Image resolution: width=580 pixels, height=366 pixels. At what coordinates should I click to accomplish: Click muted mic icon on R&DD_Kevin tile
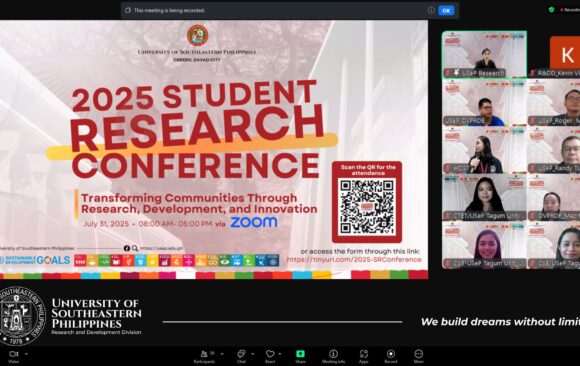point(533,73)
